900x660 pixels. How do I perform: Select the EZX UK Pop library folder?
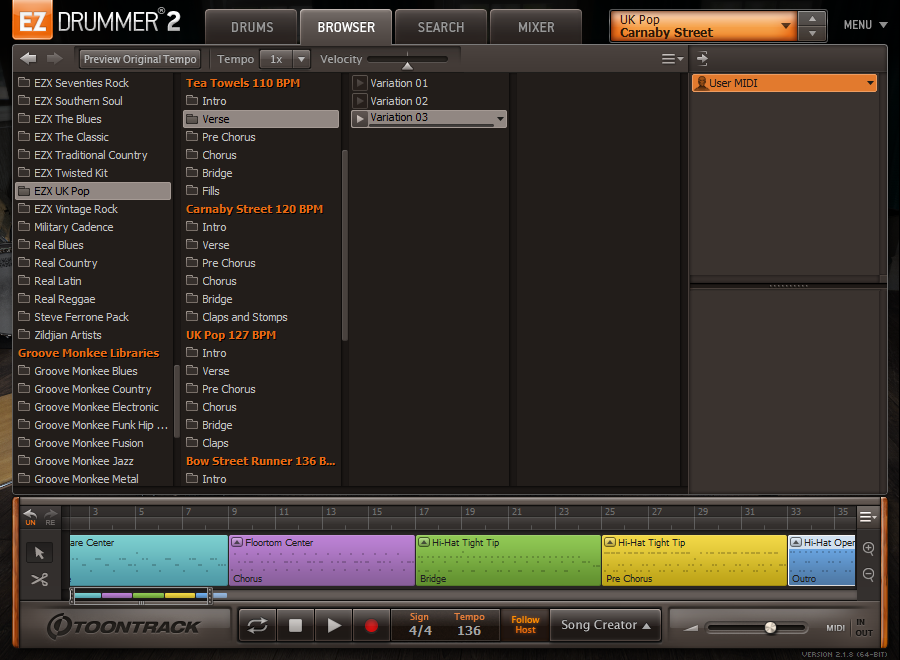[93, 191]
